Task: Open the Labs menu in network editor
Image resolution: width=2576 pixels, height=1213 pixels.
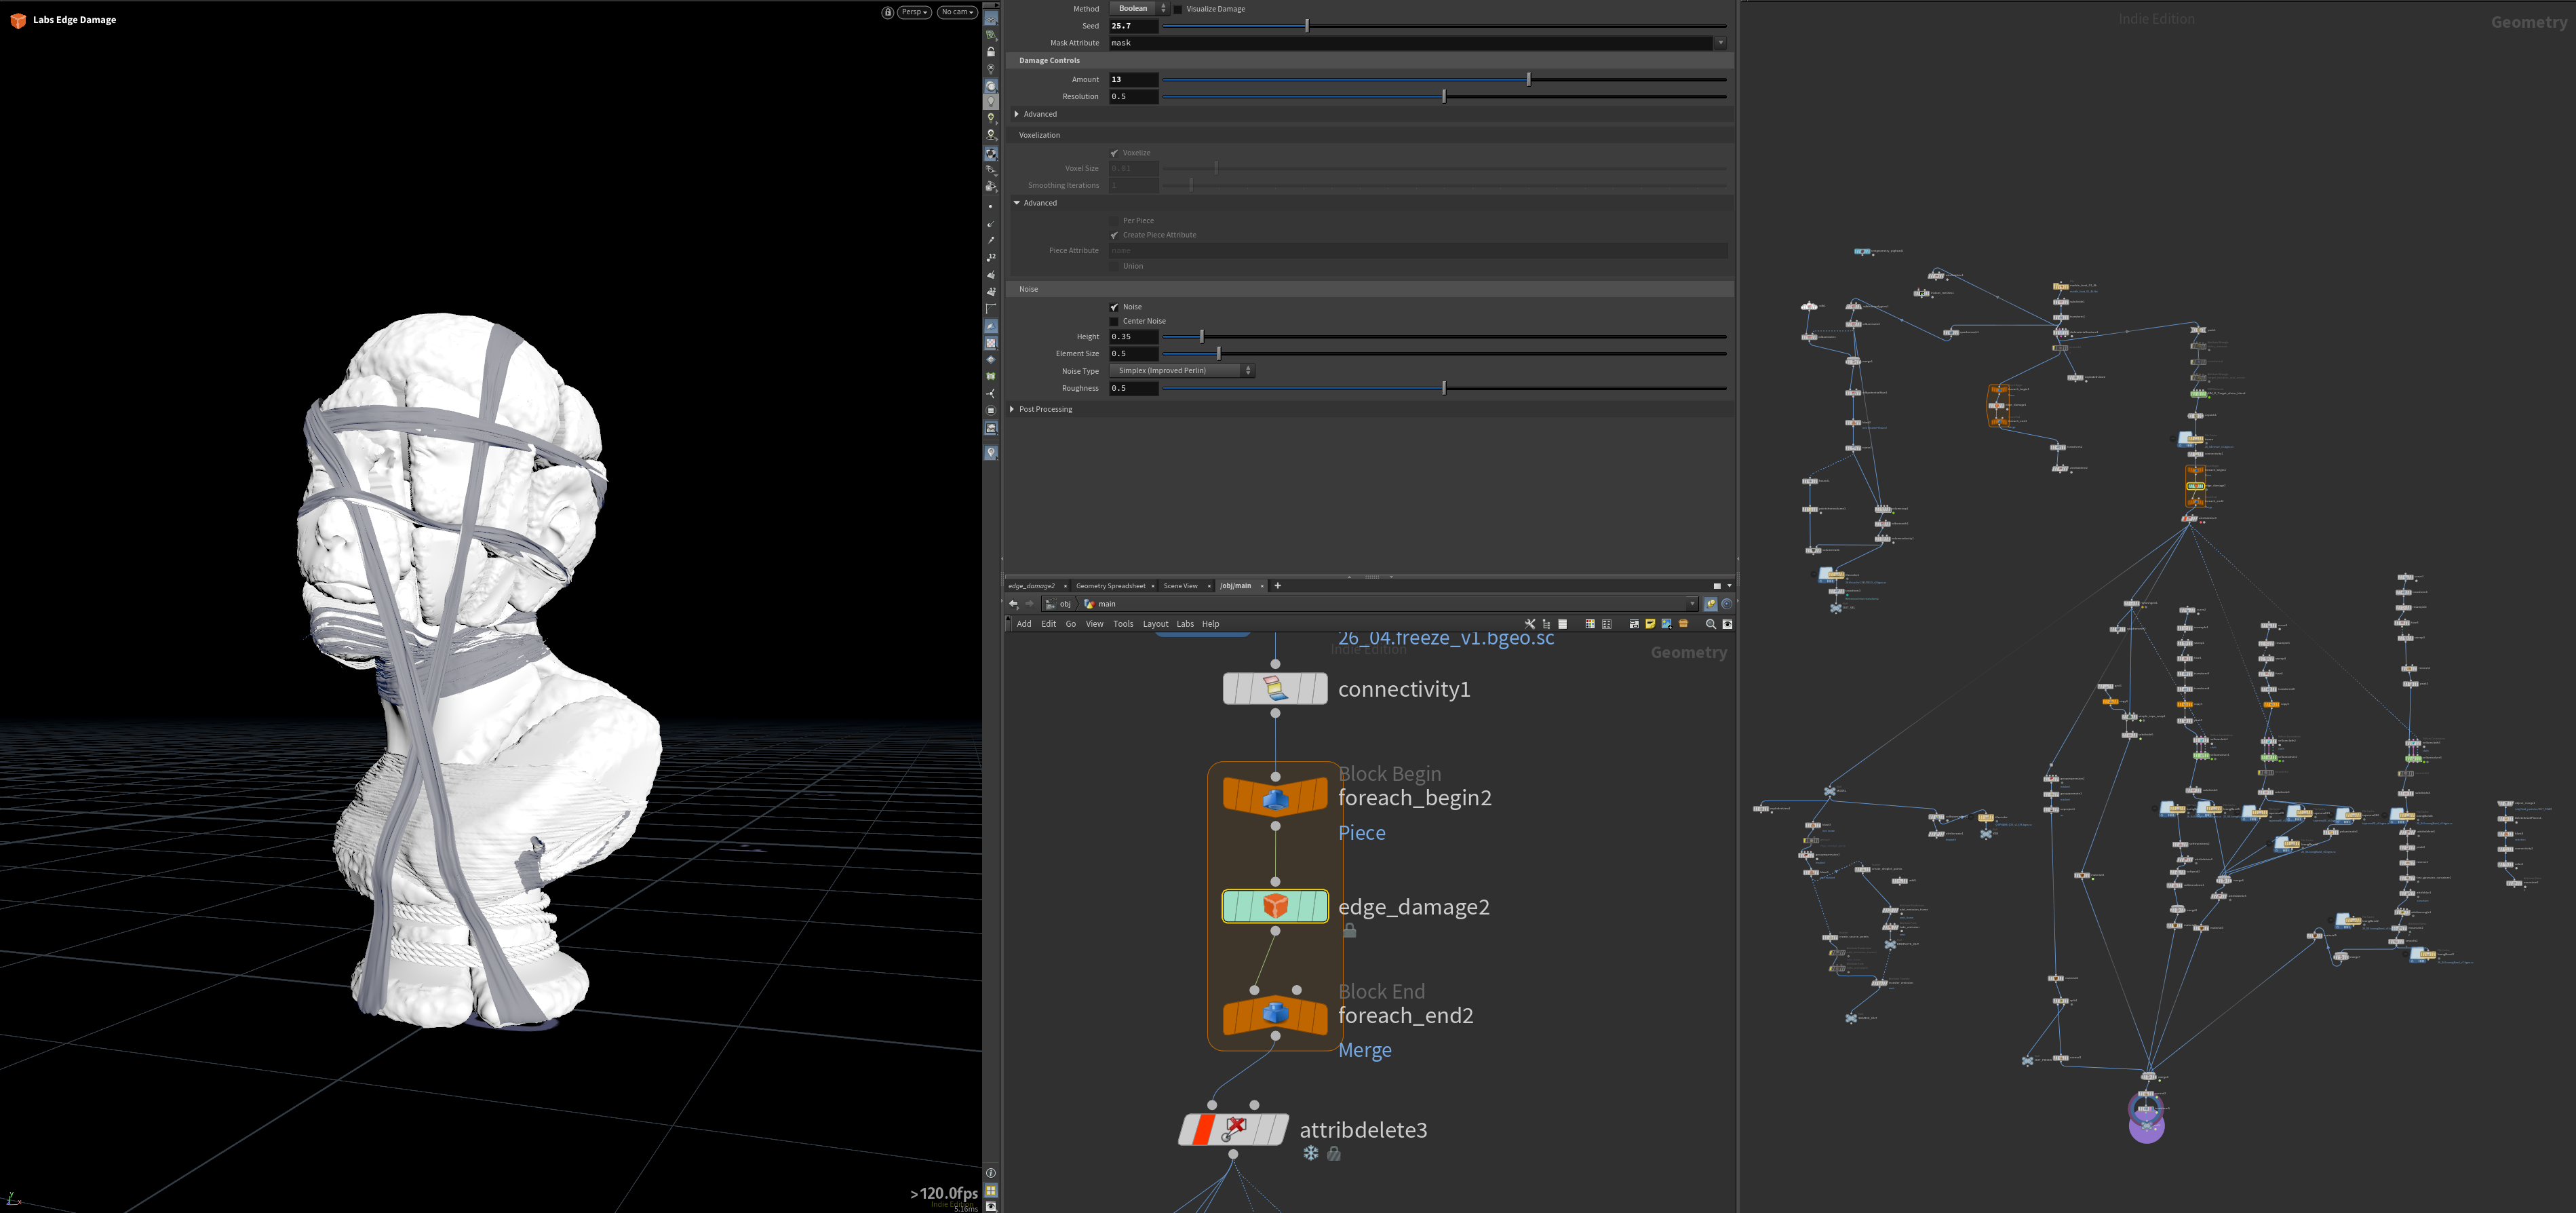Action: click(1185, 624)
